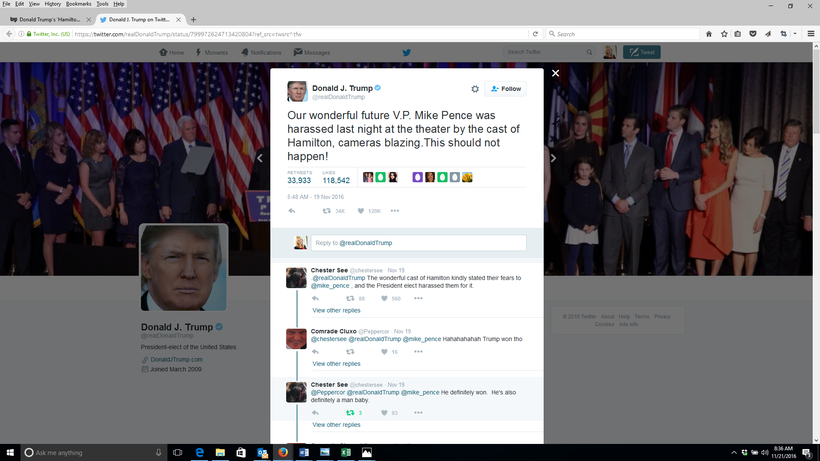
Task: Click the browser back arrow button
Action: pyautogui.click(x=9, y=34)
